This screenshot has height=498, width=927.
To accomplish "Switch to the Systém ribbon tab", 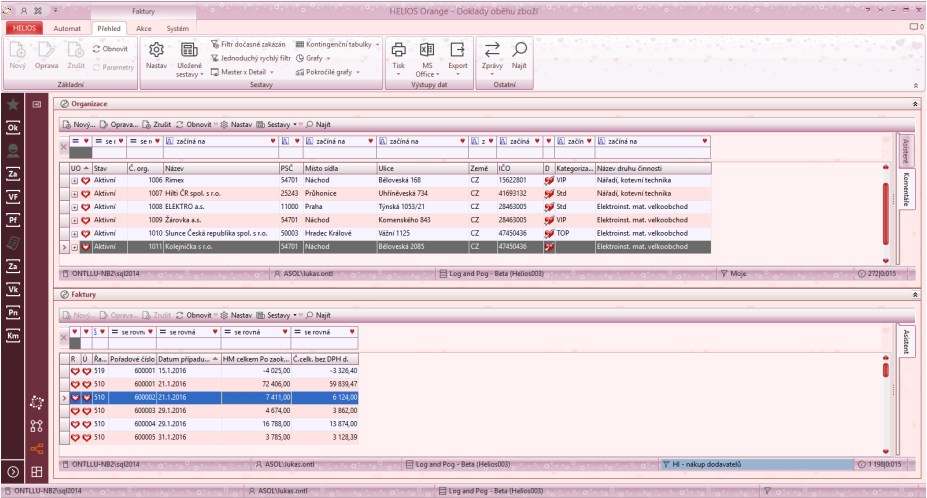I will (177, 28).
